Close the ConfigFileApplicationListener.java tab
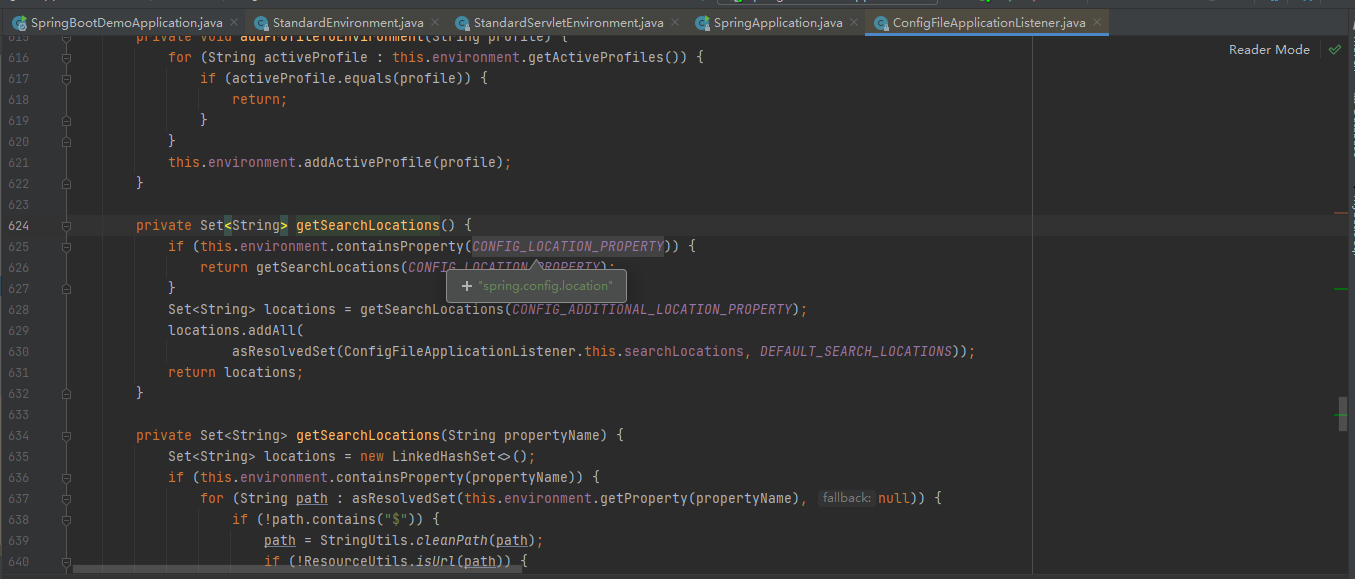1355x579 pixels. pos(1097,22)
